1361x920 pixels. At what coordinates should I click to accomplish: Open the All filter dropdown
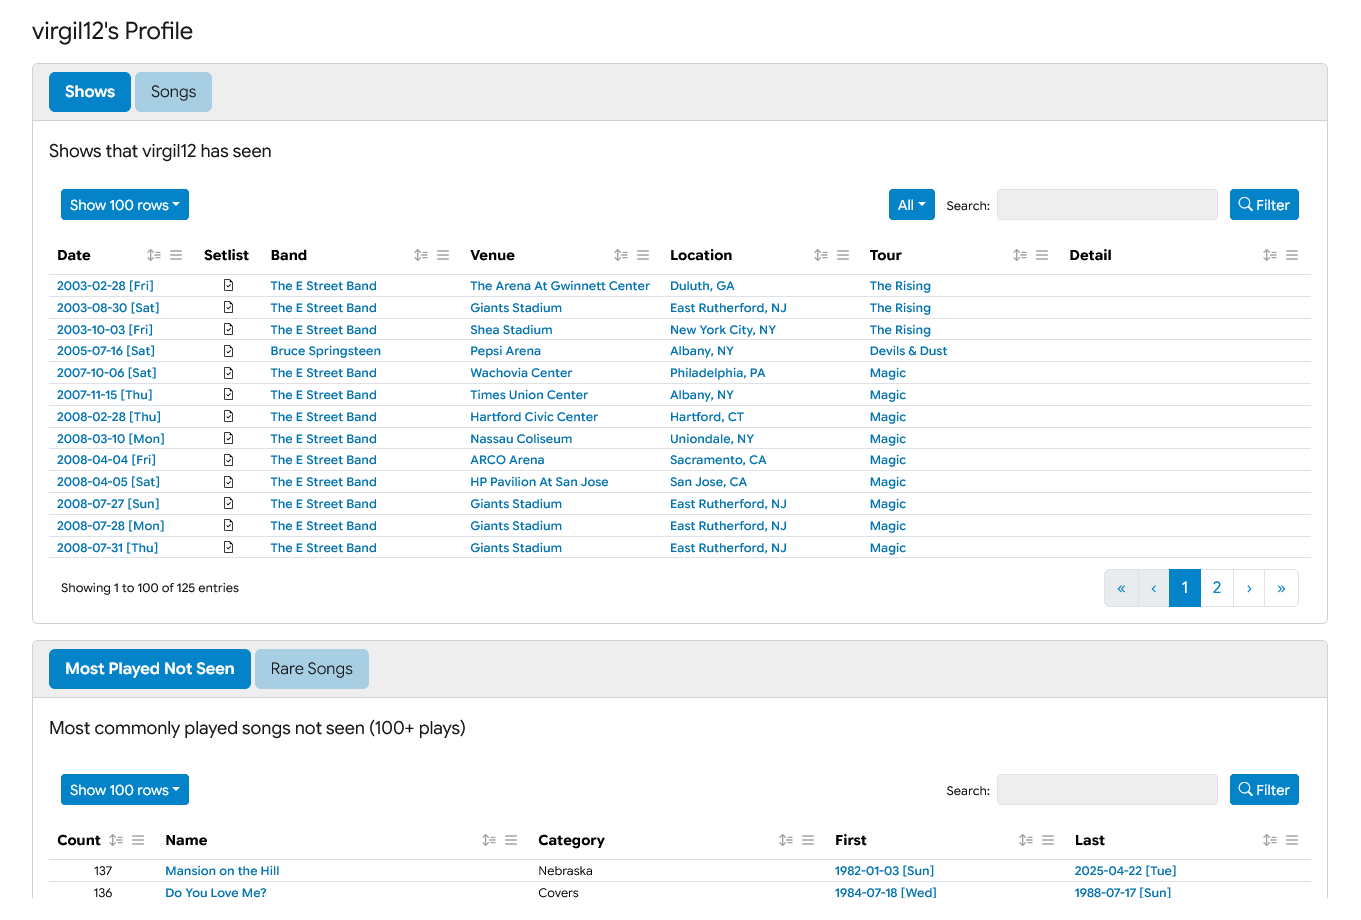[x=911, y=205]
